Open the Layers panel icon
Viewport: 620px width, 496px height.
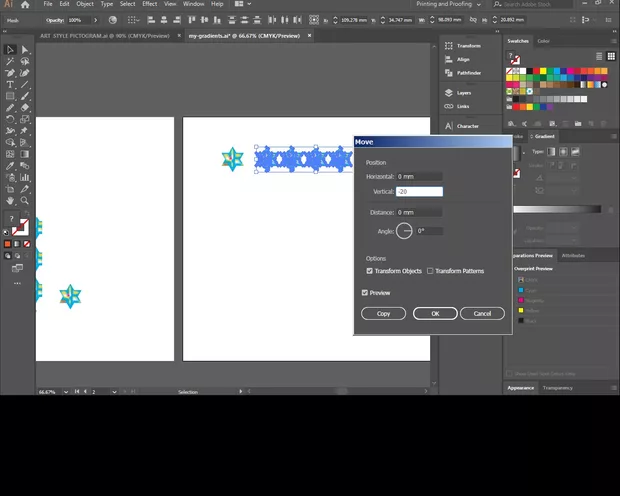click(449, 92)
